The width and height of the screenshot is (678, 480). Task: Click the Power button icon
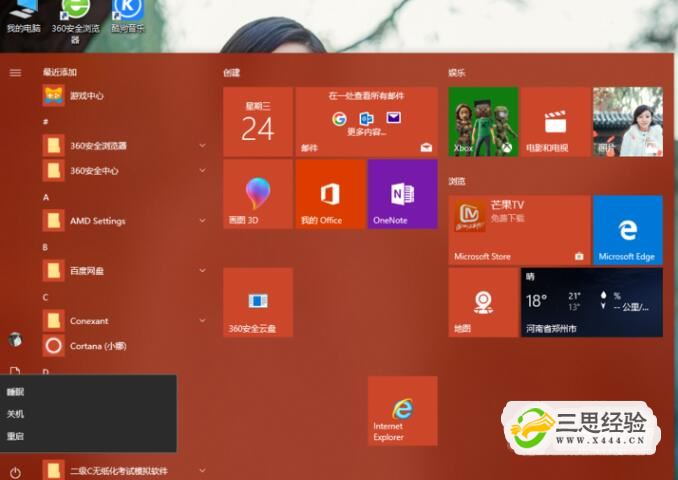tap(15, 472)
